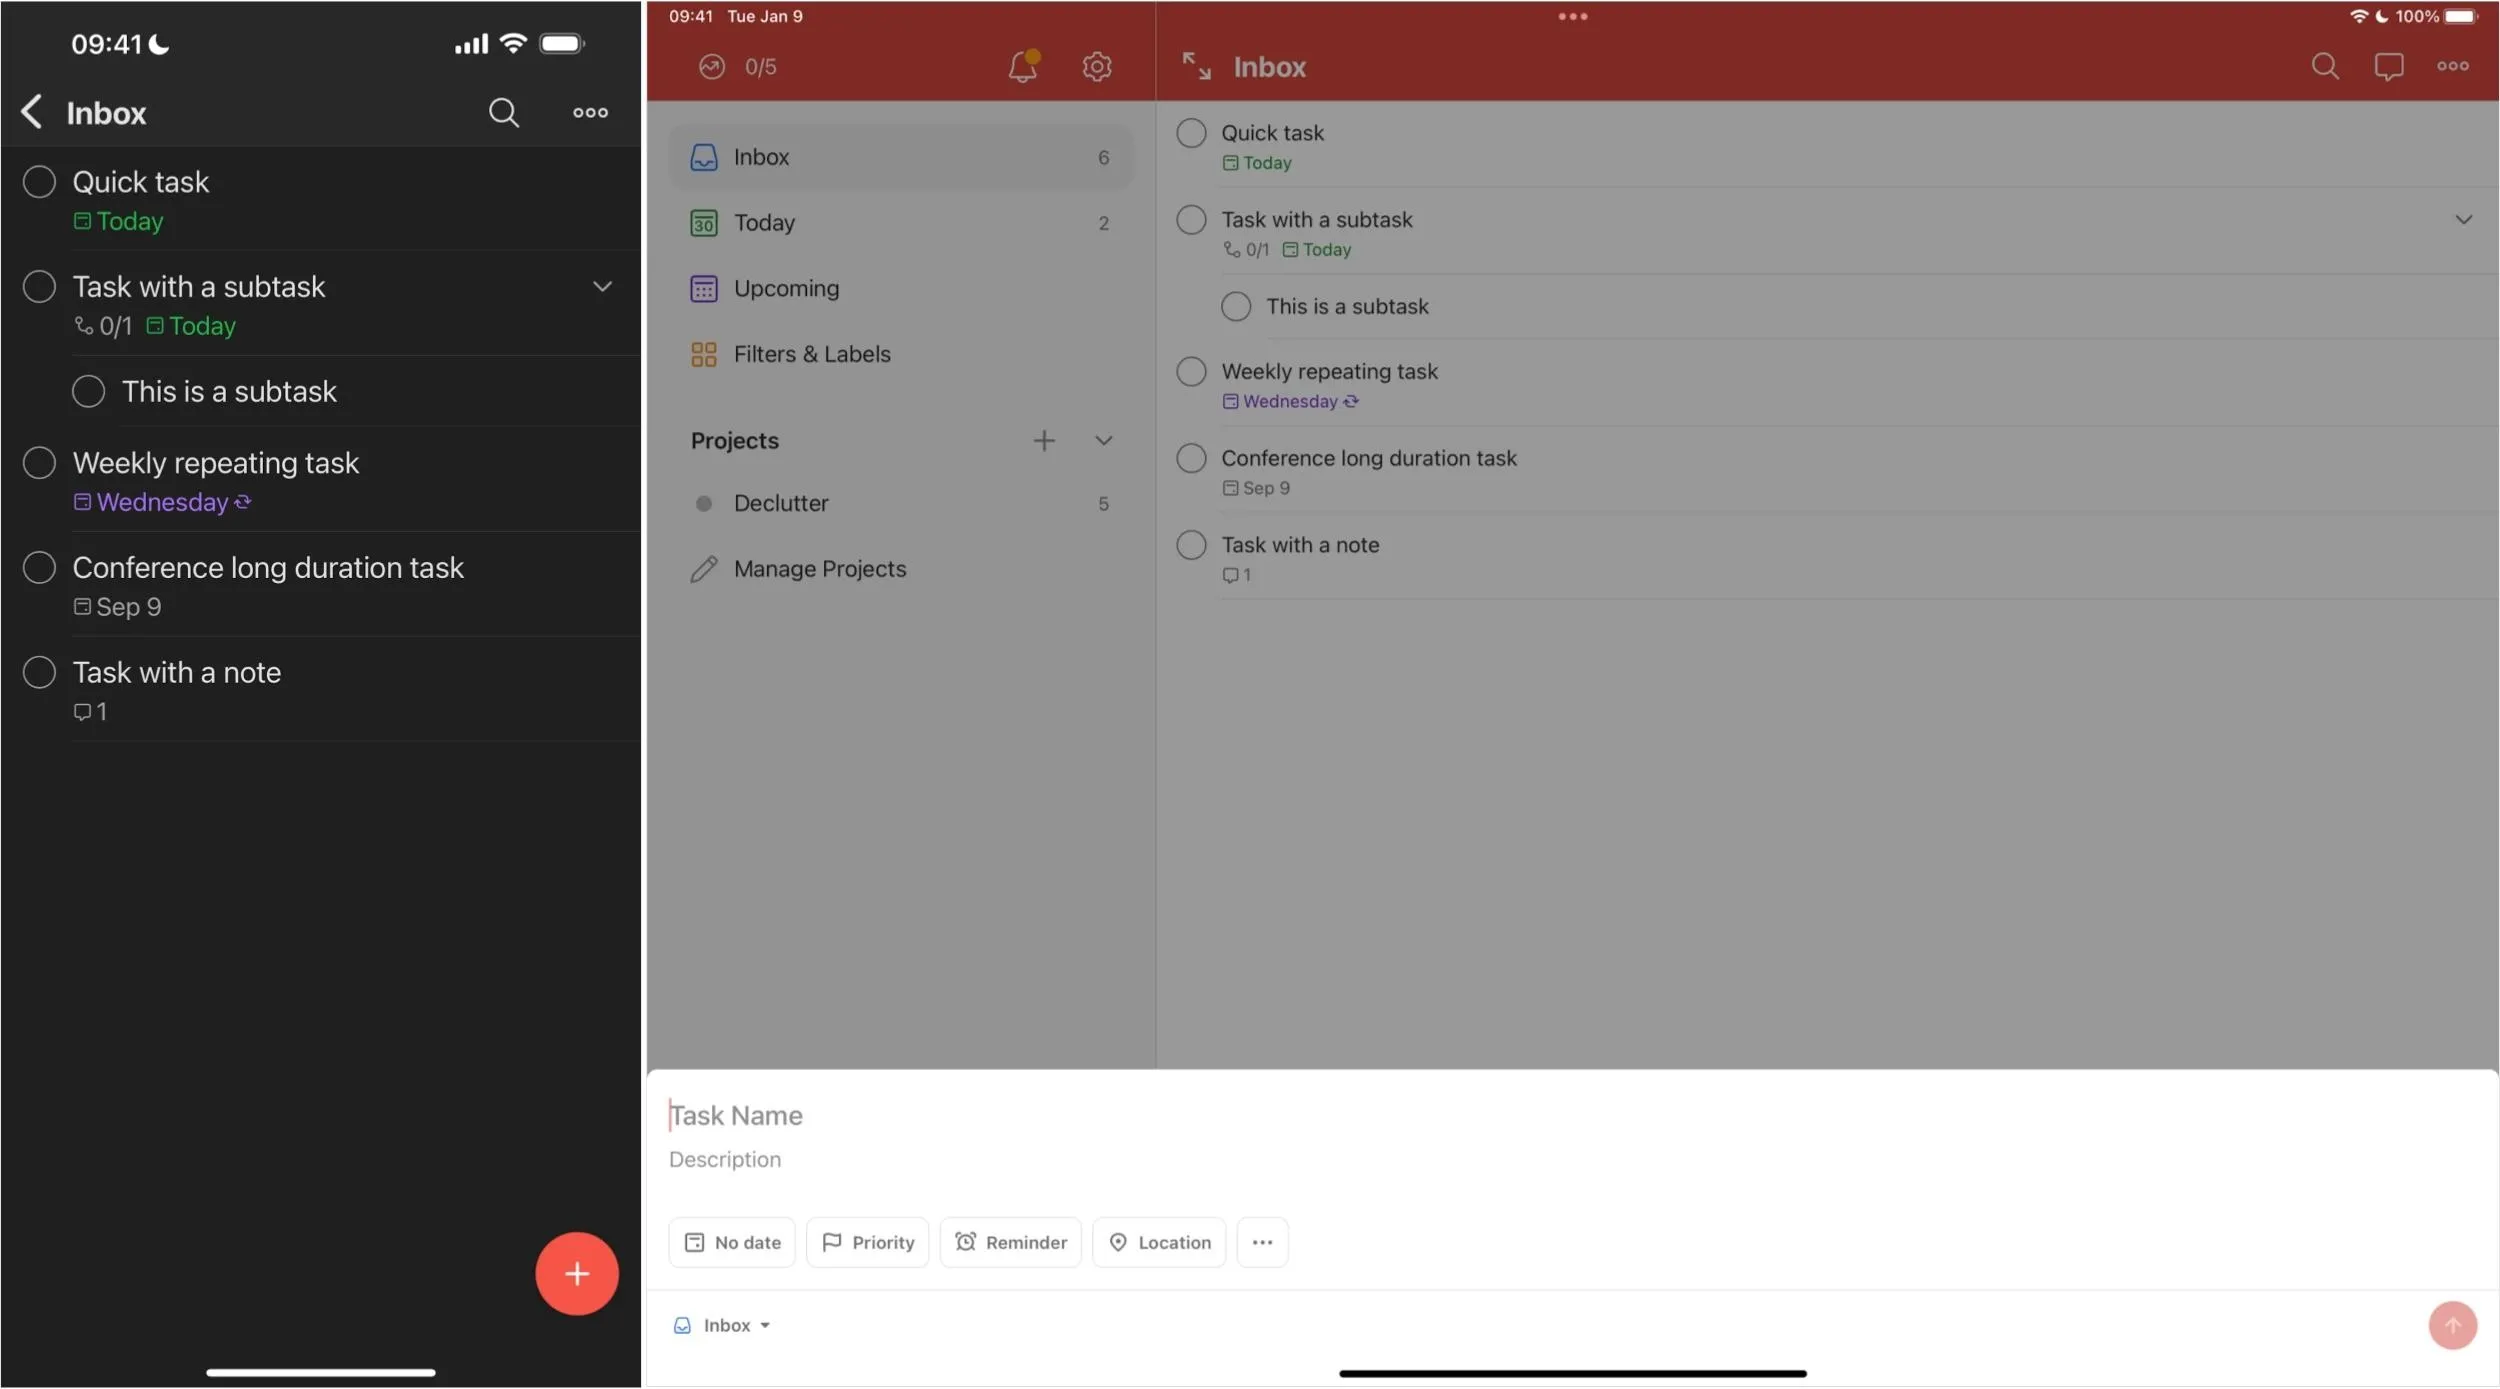
Task: Check off This is a subtask on iPad
Action: click(1236, 307)
